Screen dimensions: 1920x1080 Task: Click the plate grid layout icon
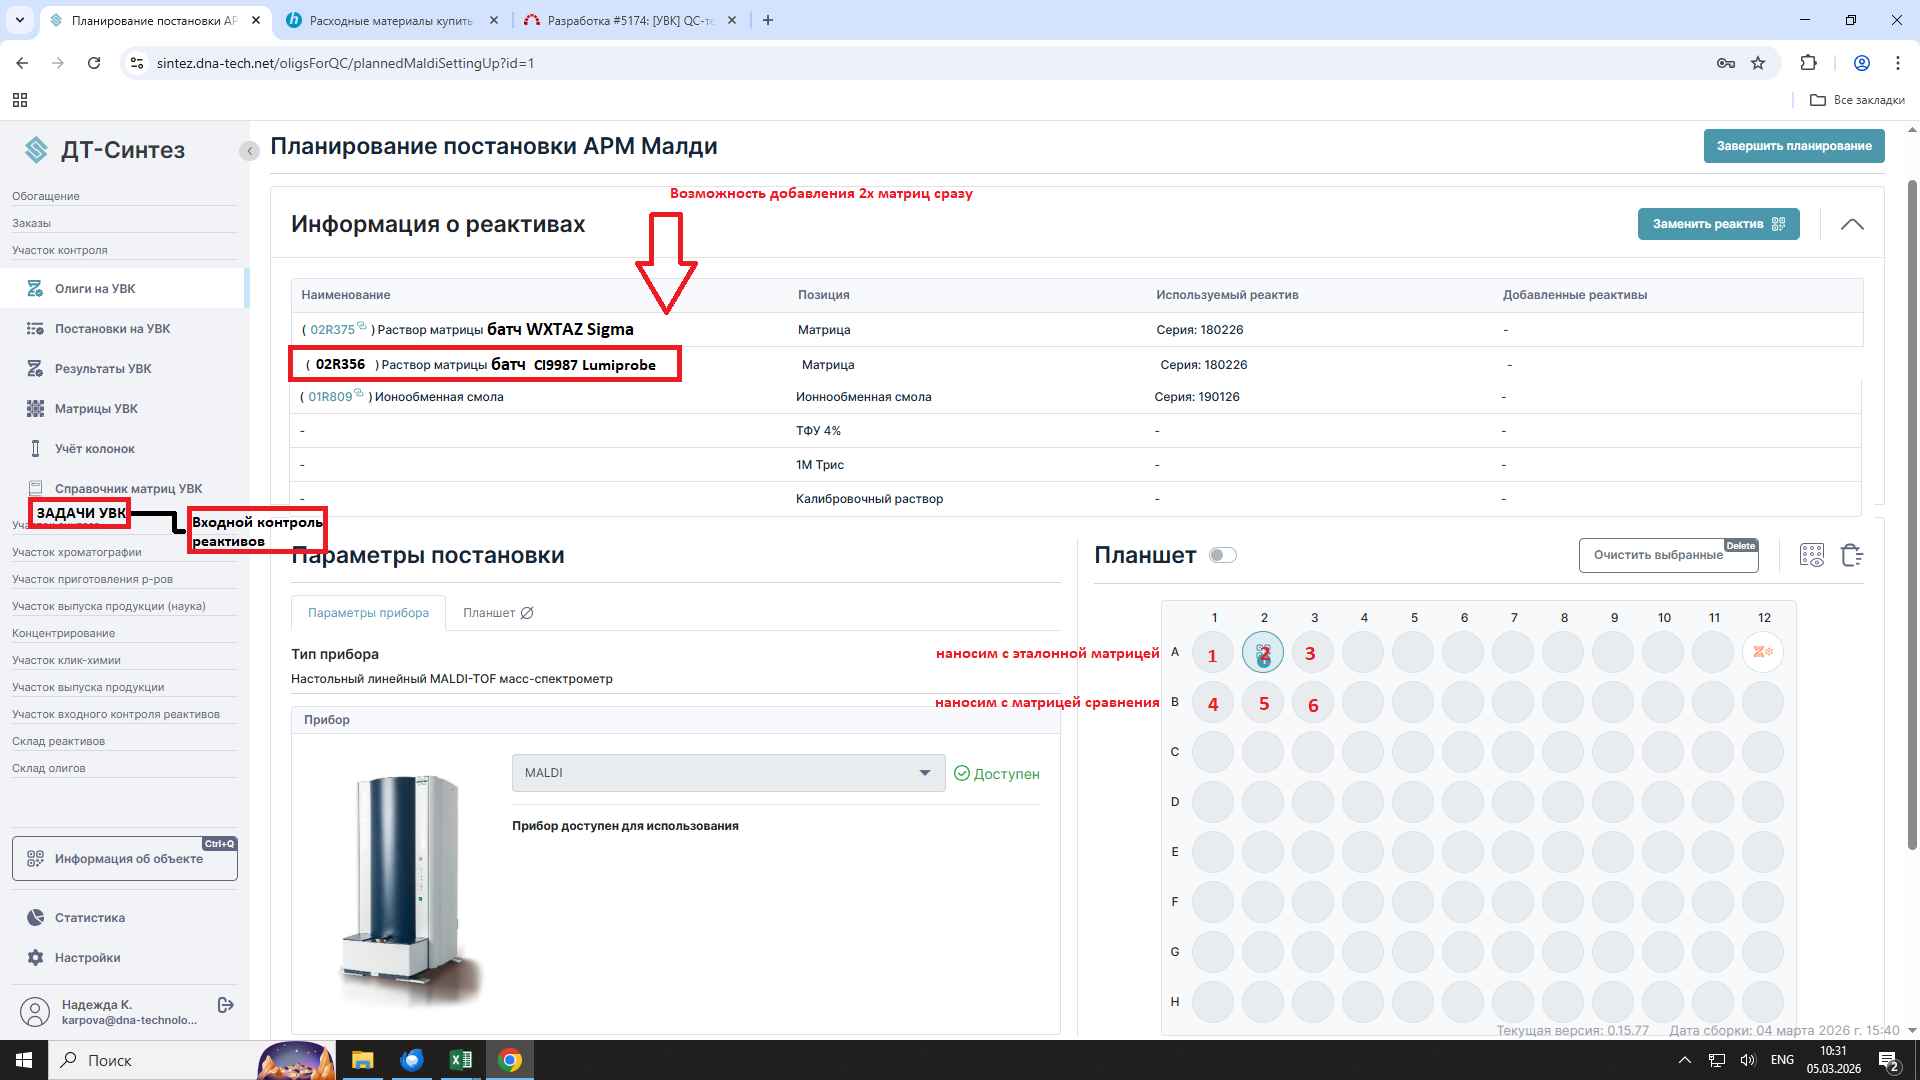pos(1811,555)
